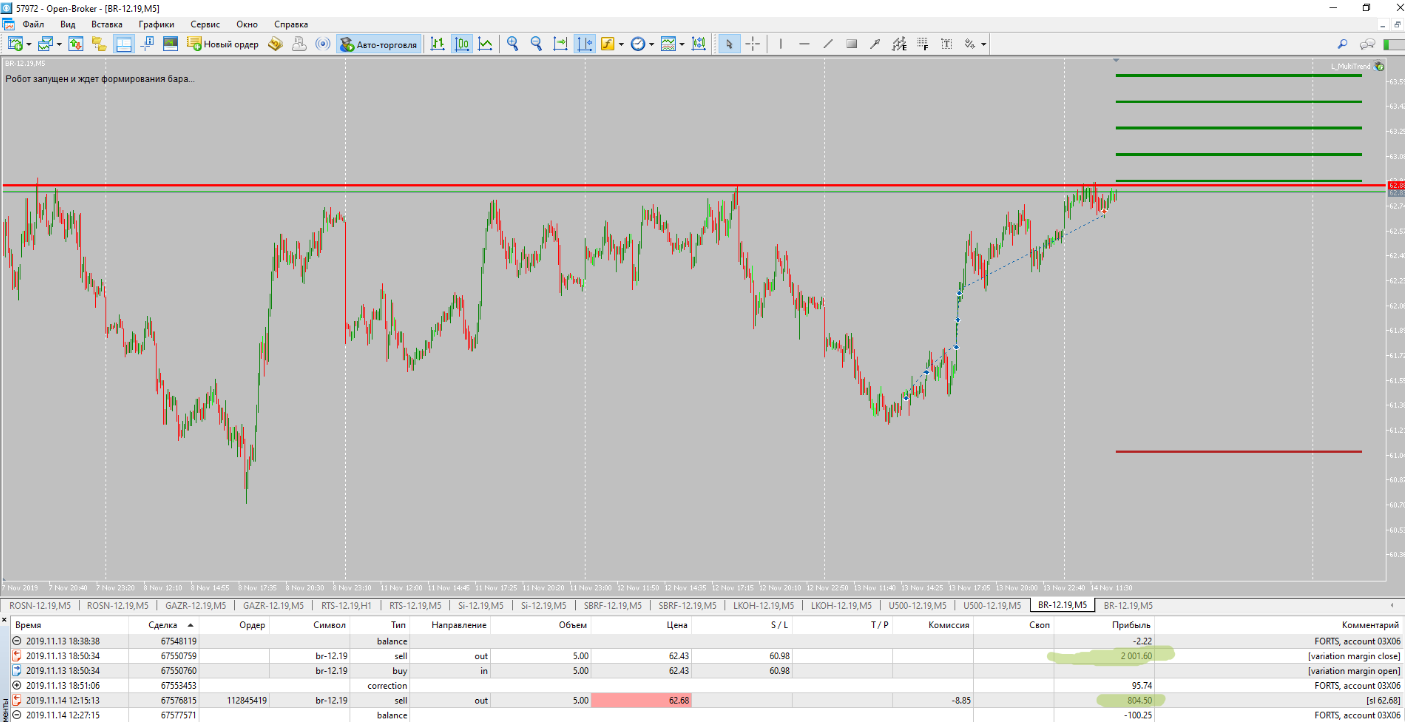Open the indicators list dropdown arrow
Image resolution: width=1405 pixels, height=722 pixels.
click(x=621, y=44)
